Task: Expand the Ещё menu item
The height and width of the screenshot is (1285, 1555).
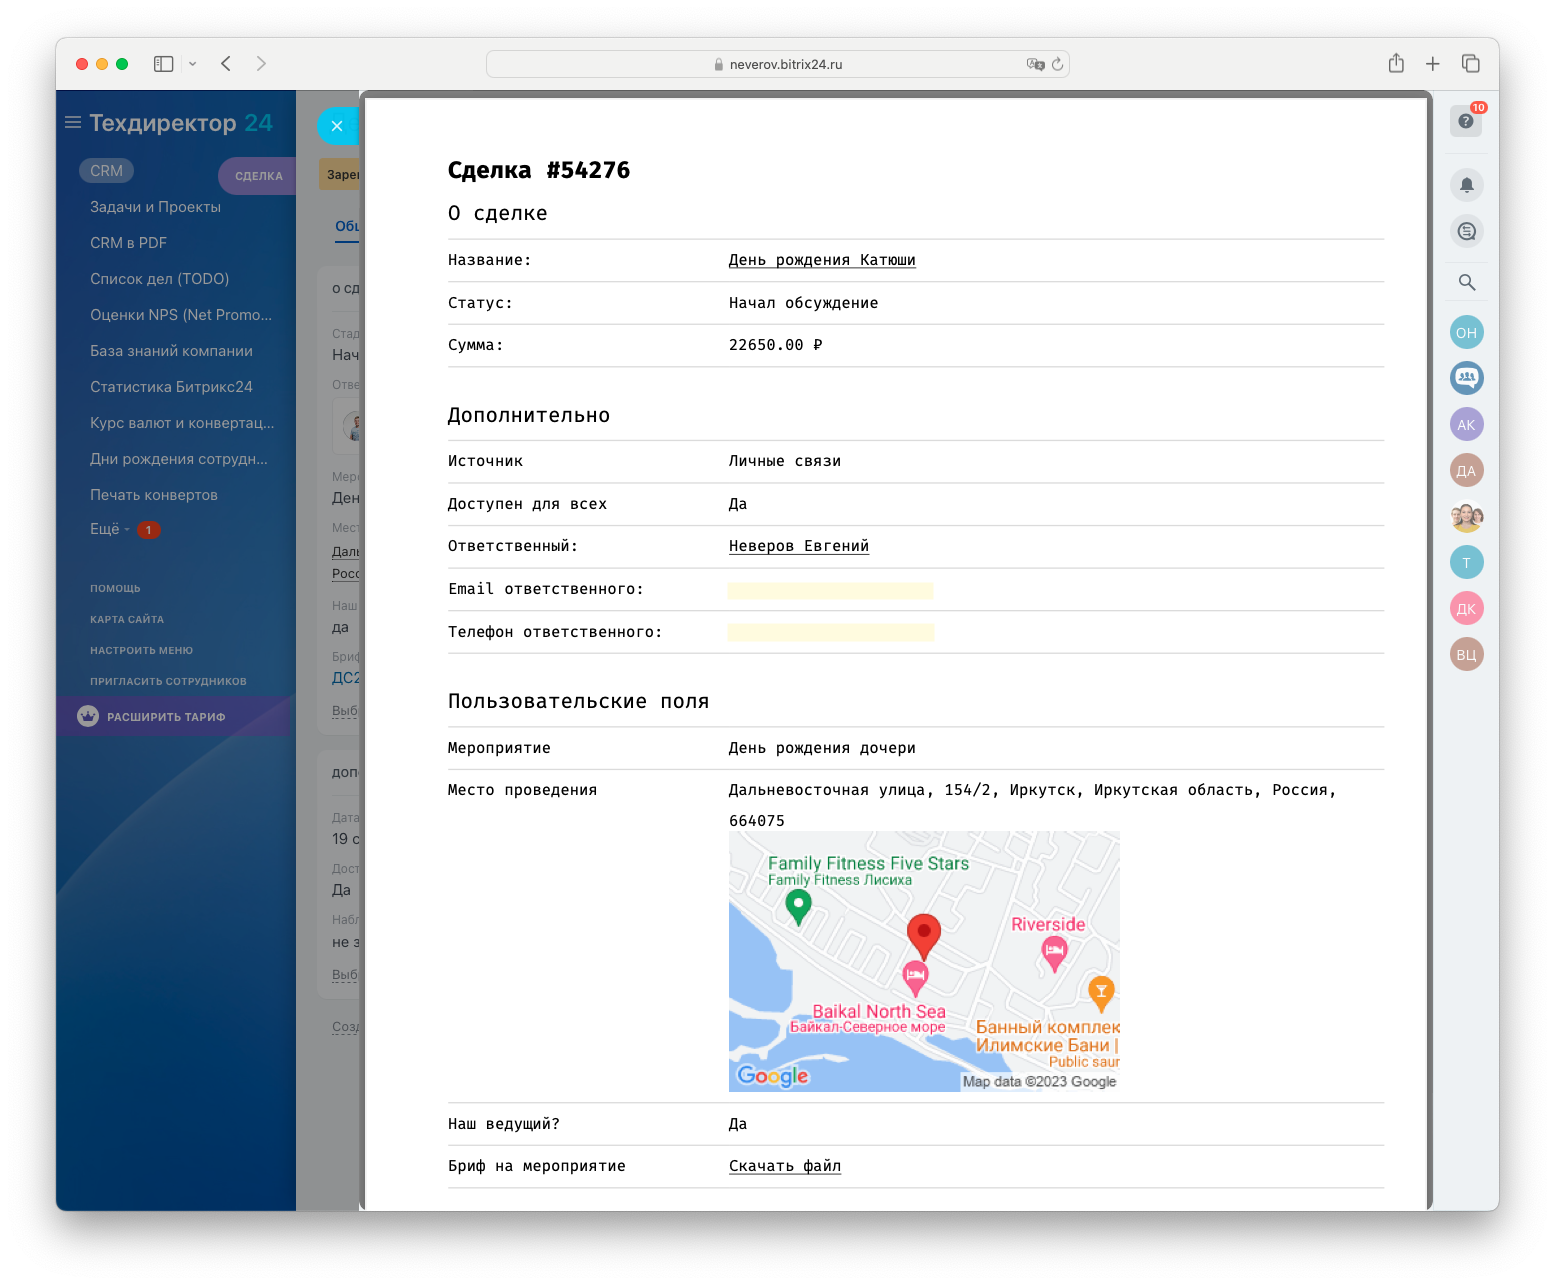Action: click(x=105, y=529)
